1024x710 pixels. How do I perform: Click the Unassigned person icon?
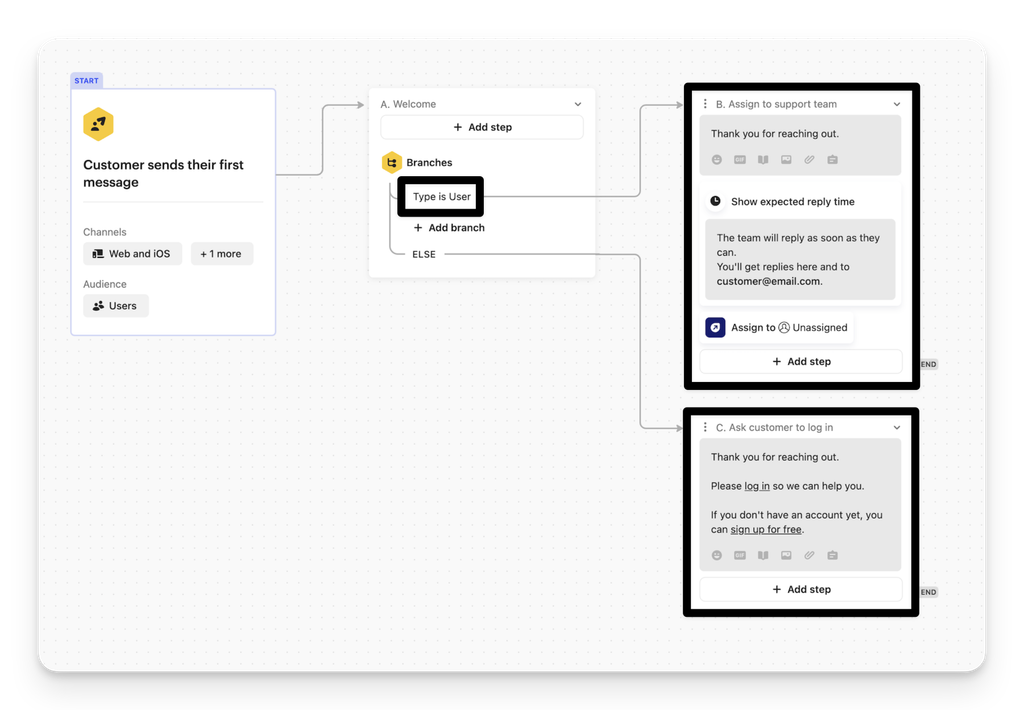(x=784, y=327)
